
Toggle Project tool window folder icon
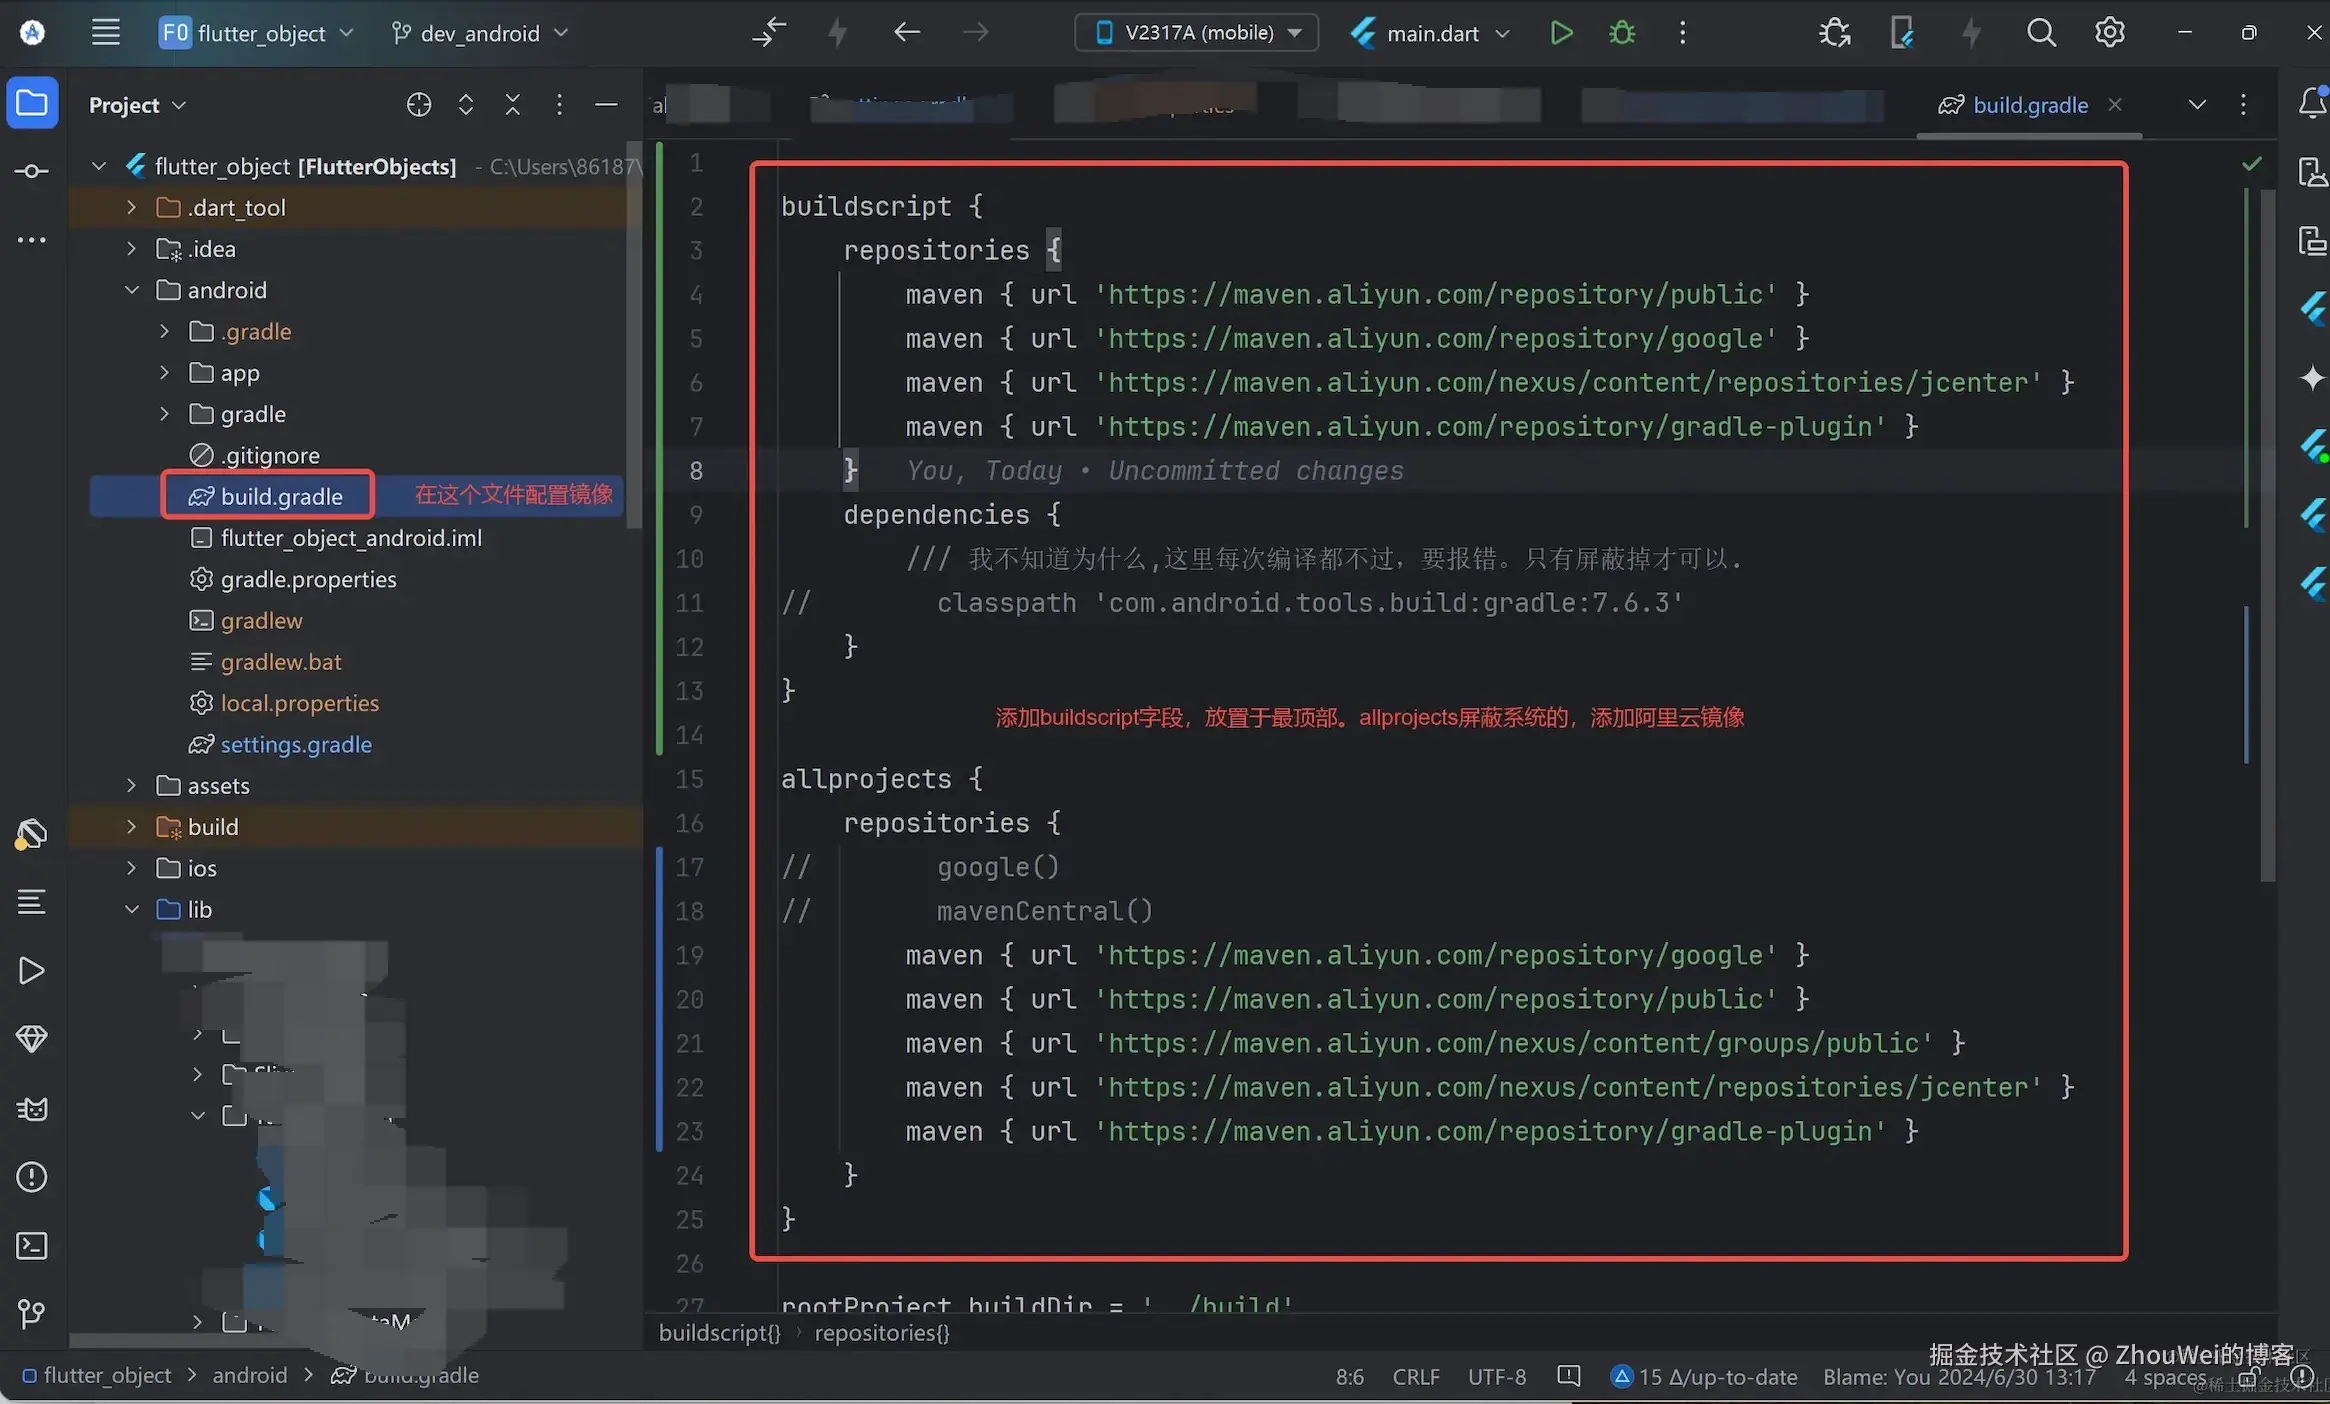click(x=31, y=103)
